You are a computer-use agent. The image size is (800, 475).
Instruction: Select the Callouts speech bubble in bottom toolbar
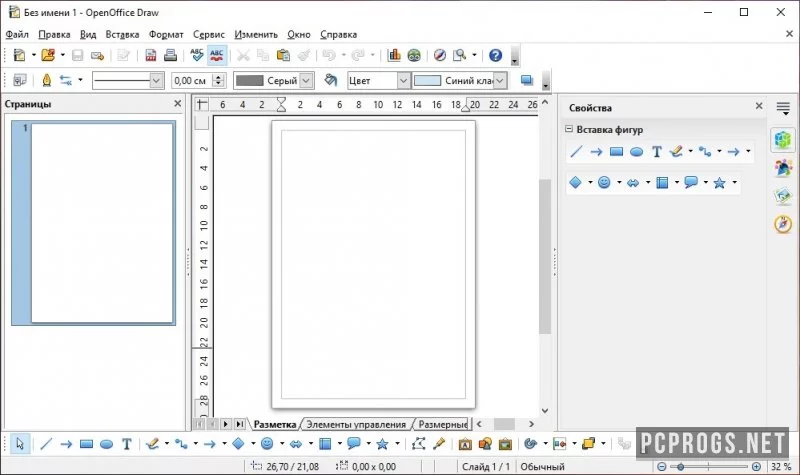click(354, 444)
